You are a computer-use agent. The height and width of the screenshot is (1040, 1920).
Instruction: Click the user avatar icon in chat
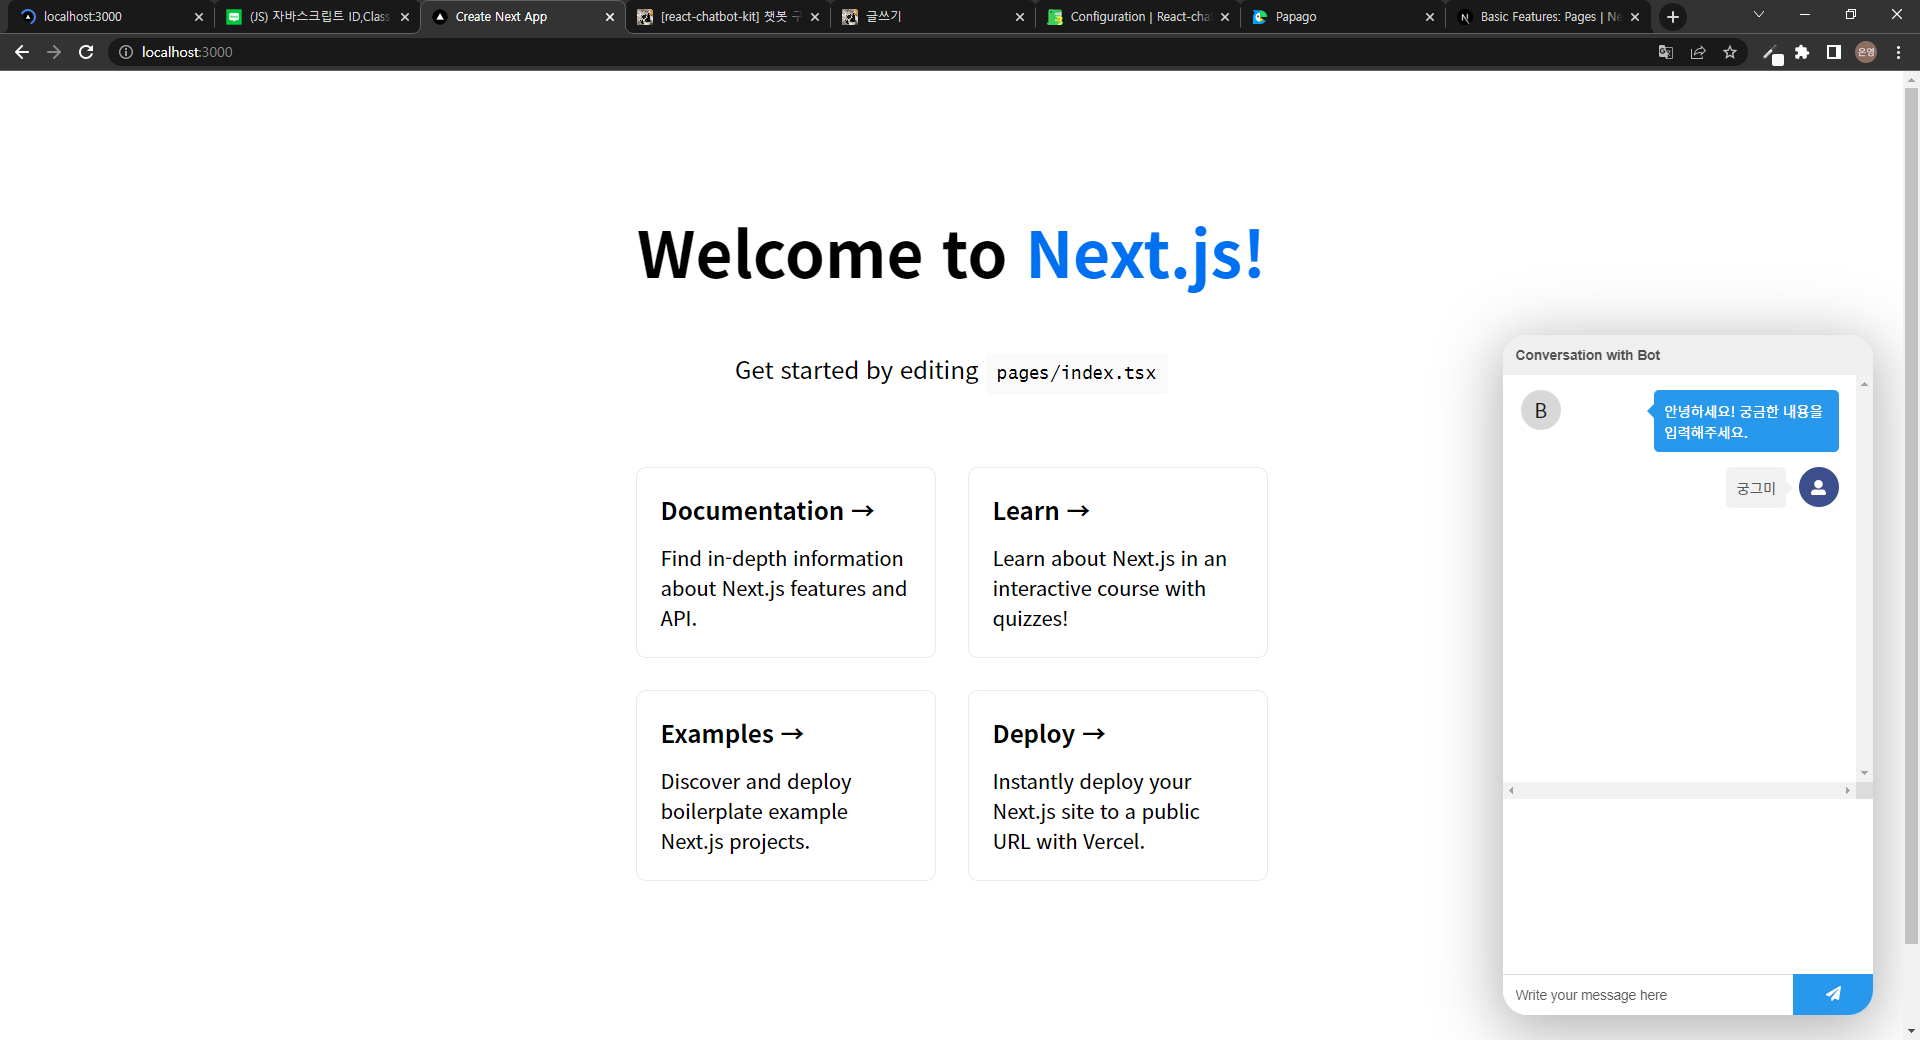pyautogui.click(x=1818, y=487)
